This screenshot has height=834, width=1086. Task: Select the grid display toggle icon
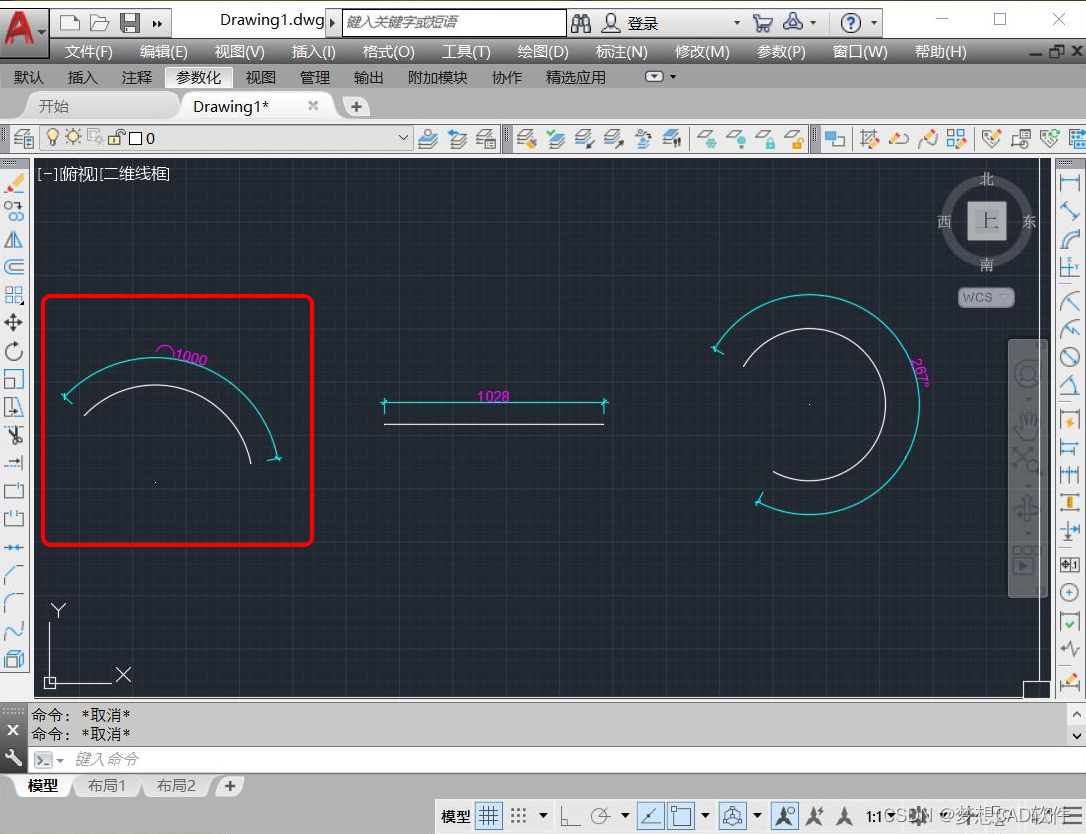click(x=489, y=816)
